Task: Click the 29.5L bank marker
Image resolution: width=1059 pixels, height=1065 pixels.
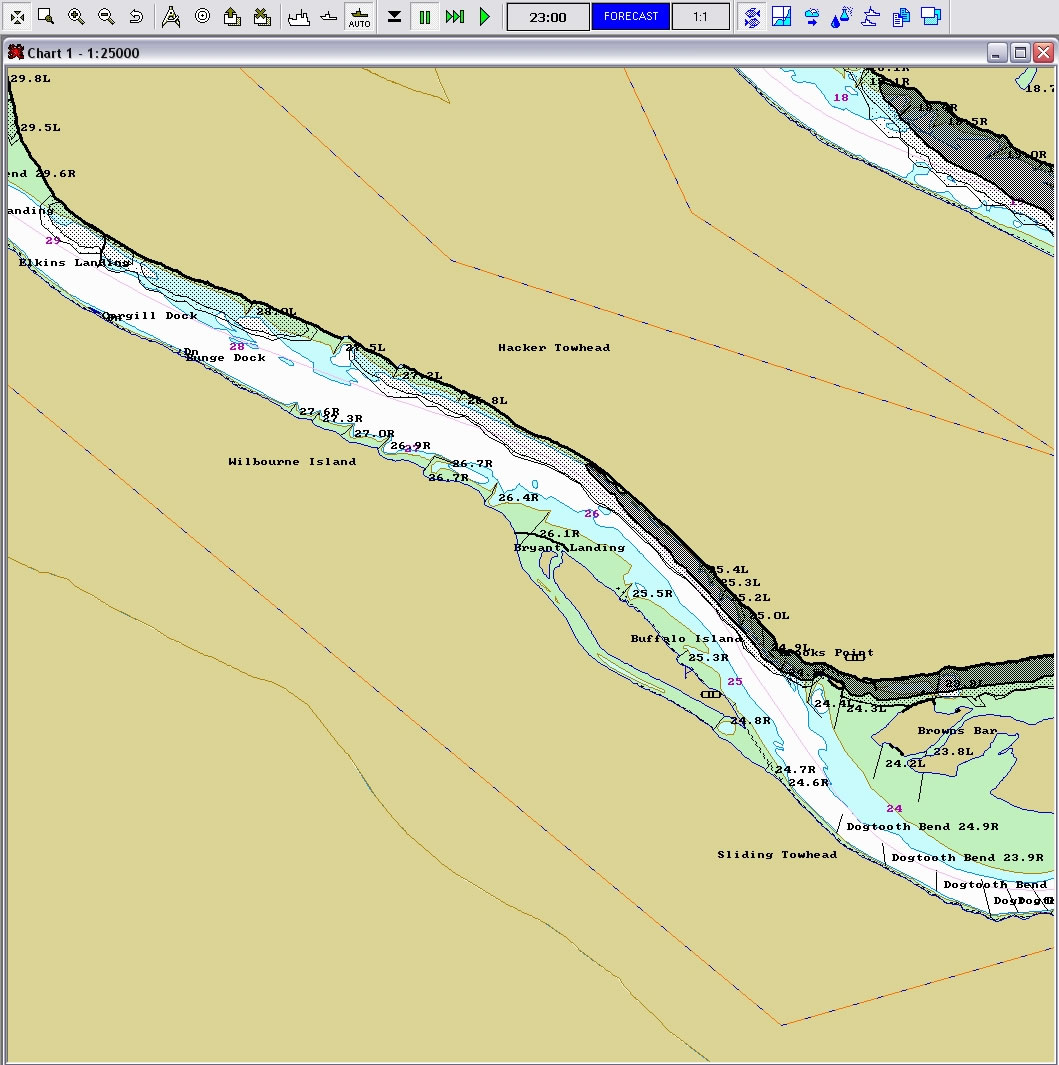Action: click(40, 128)
